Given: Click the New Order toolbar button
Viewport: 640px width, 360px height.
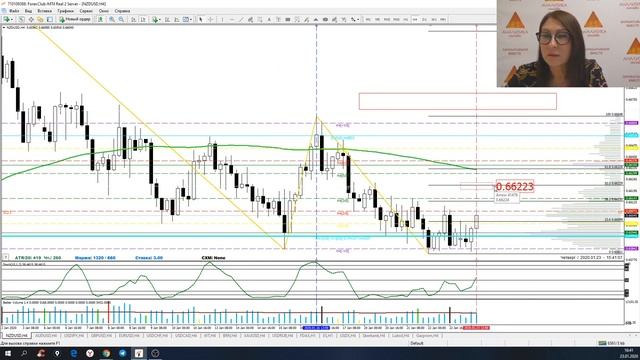Looking at the screenshot, I should tap(75, 19).
